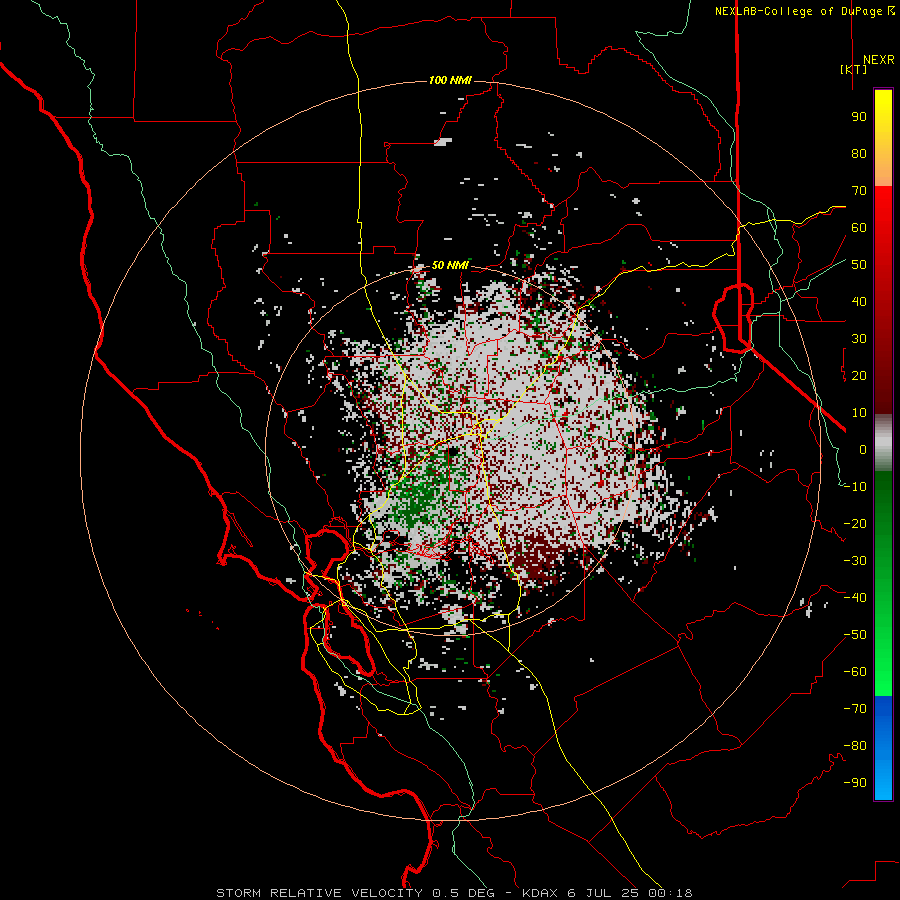Click the -60 value on velocity scale
Viewport: 900px width, 900px height.
pyautogui.click(x=855, y=672)
